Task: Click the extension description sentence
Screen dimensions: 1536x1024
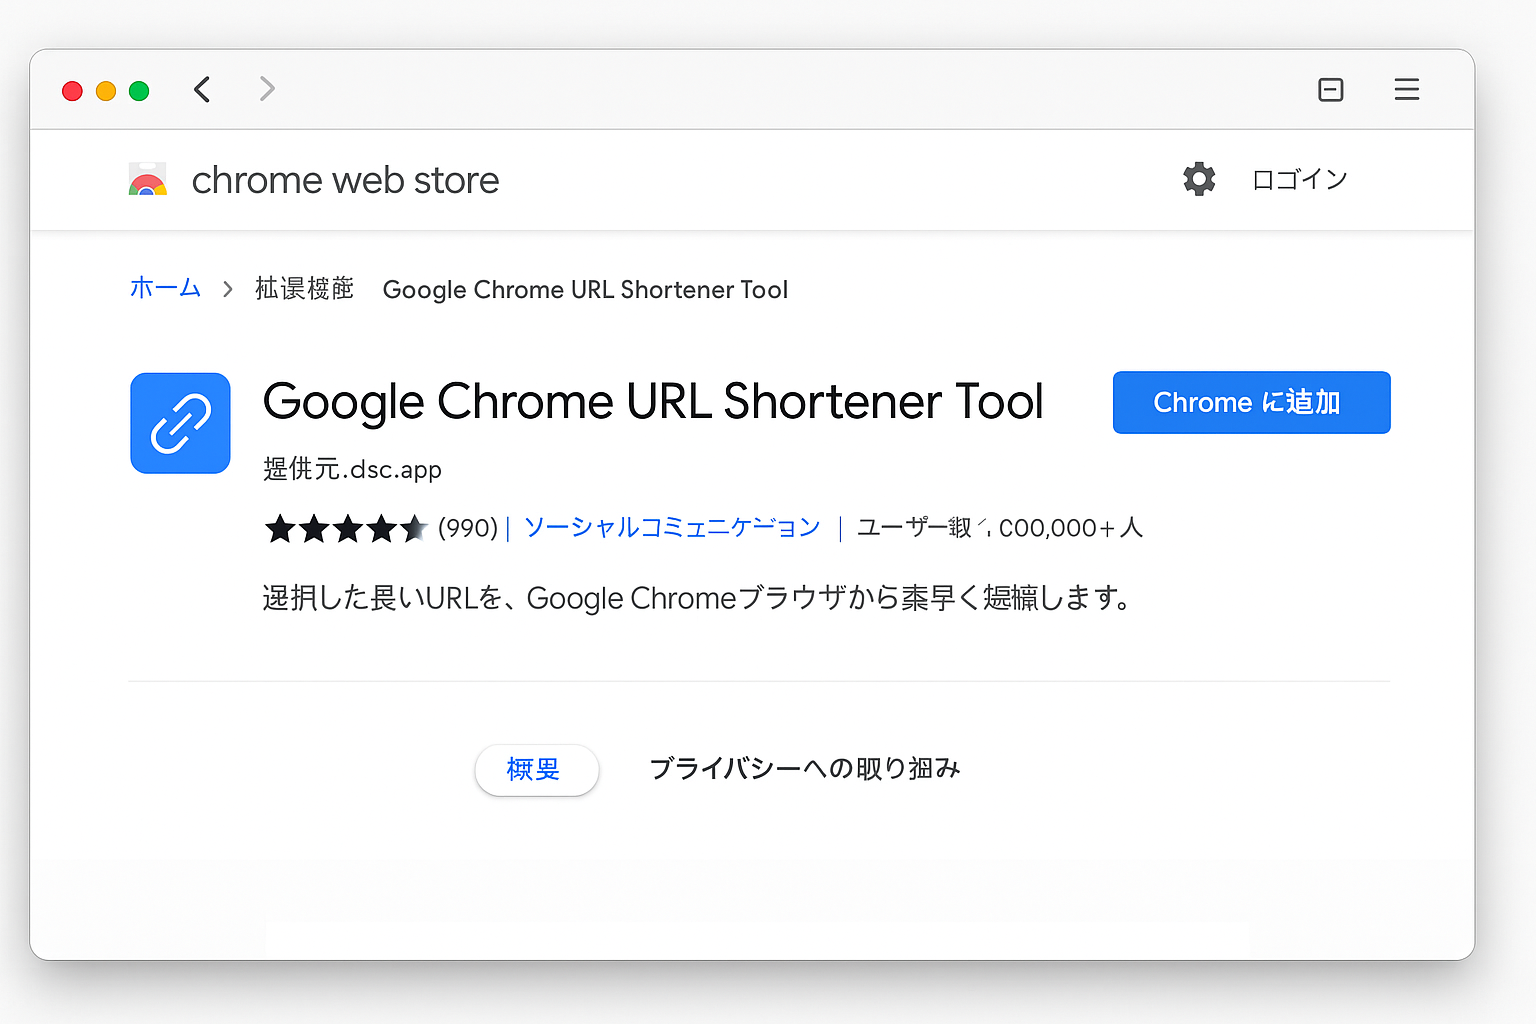Action: click(x=697, y=598)
